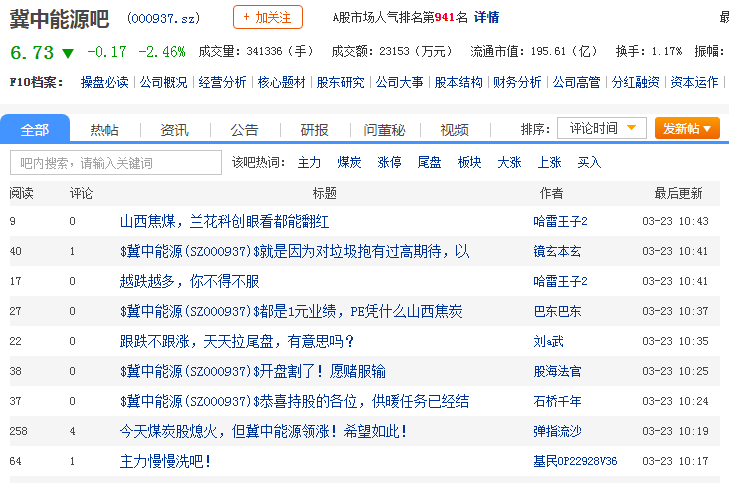The width and height of the screenshot is (729, 483).
Task: Open the 详情 popularity ranking link
Action: click(486, 18)
